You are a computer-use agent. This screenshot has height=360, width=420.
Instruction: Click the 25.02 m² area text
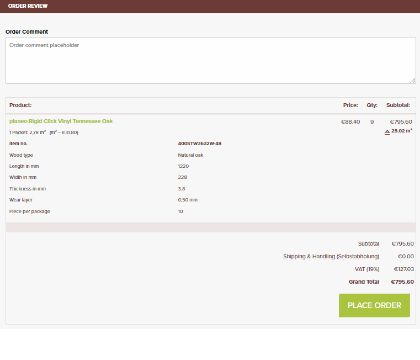(x=402, y=131)
